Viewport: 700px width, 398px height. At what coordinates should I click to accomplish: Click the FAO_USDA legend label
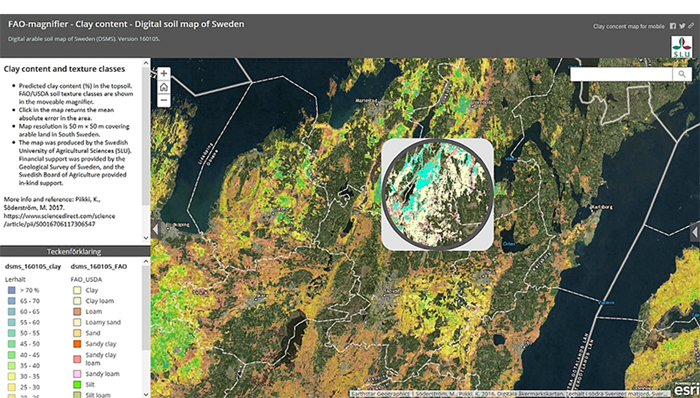pyautogui.click(x=87, y=279)
